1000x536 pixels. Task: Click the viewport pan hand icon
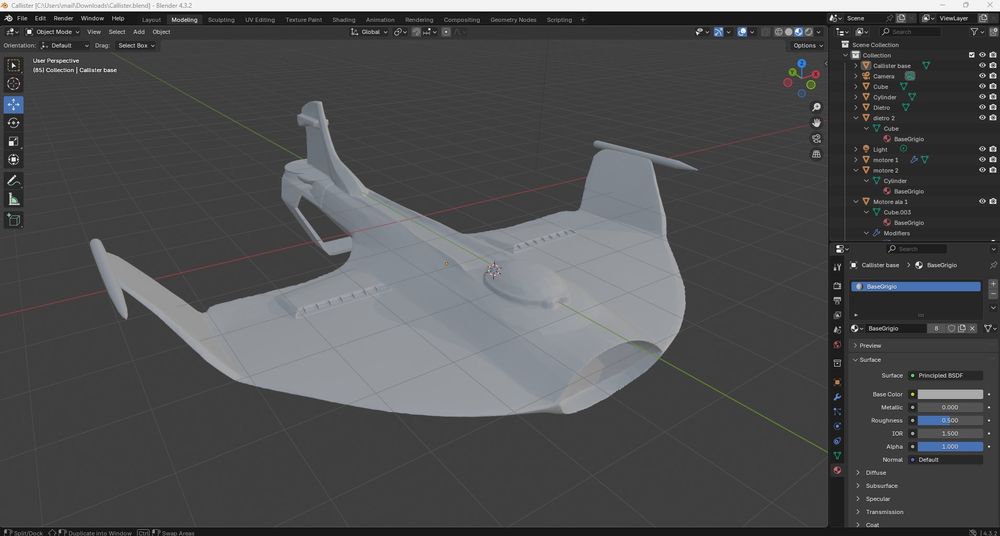click(x=816, y=123)
